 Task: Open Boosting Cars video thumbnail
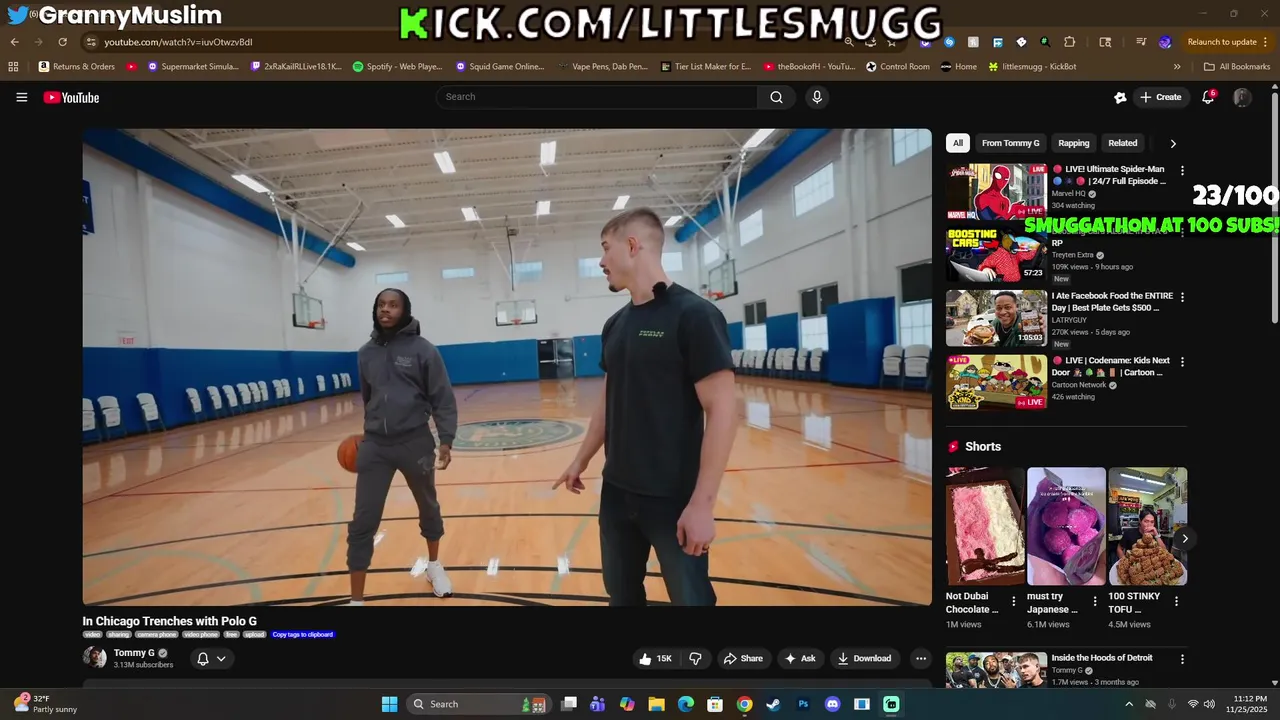click(x=996, y=255)
